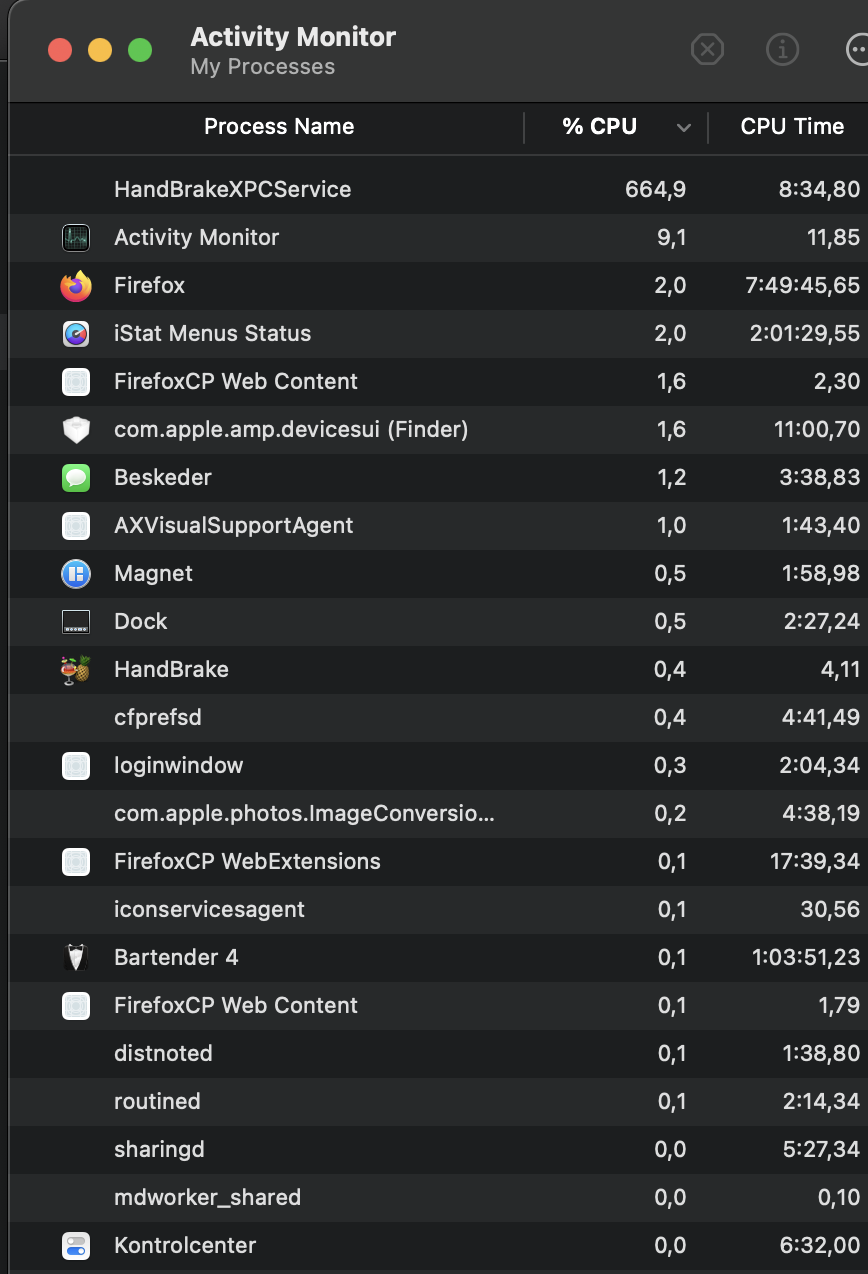Select the HandBrakeXPCService process row
This screenshot has width=868, height=1274.
[438, 189]
